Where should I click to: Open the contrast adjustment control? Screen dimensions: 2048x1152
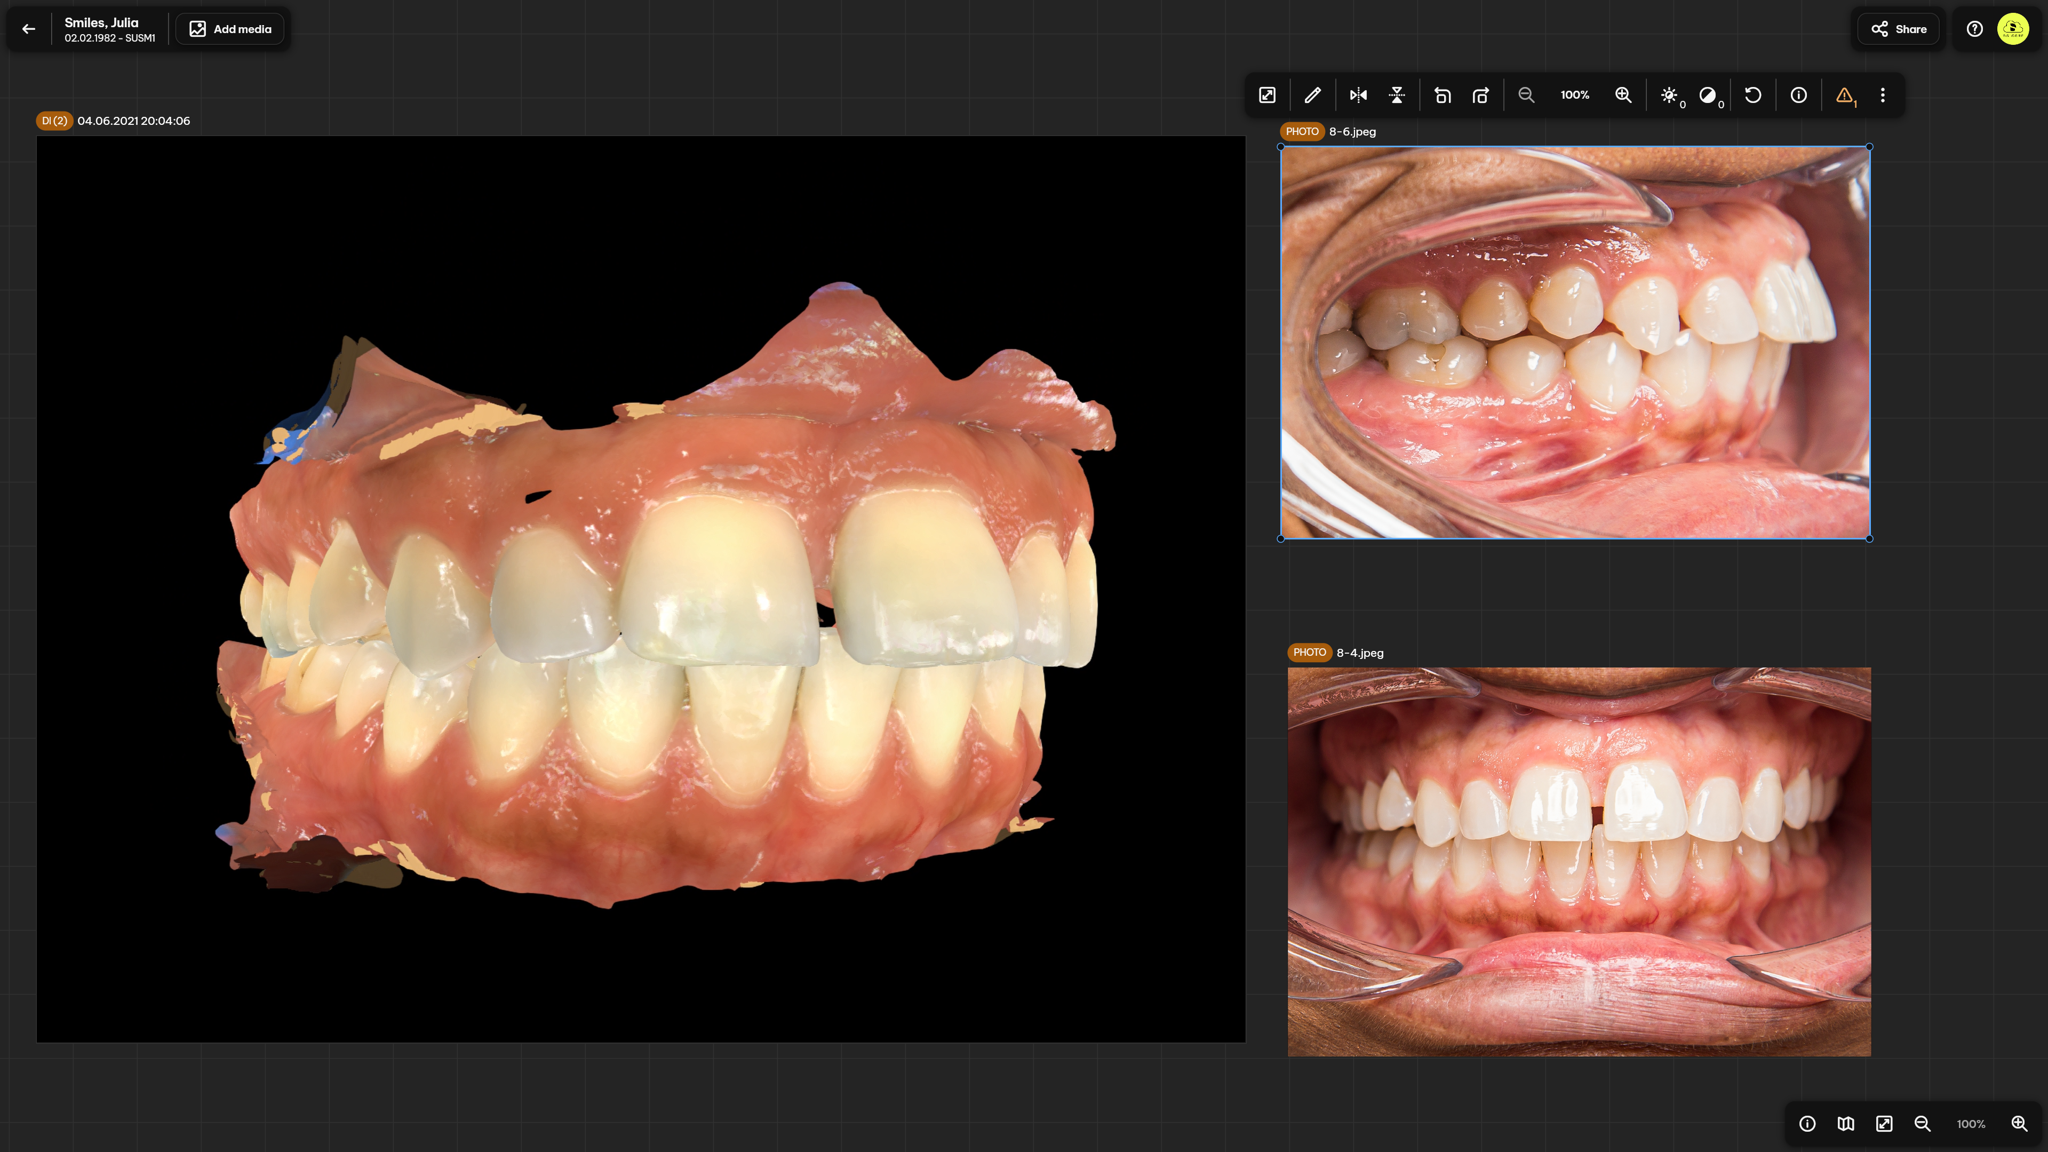coord(1708,95)
